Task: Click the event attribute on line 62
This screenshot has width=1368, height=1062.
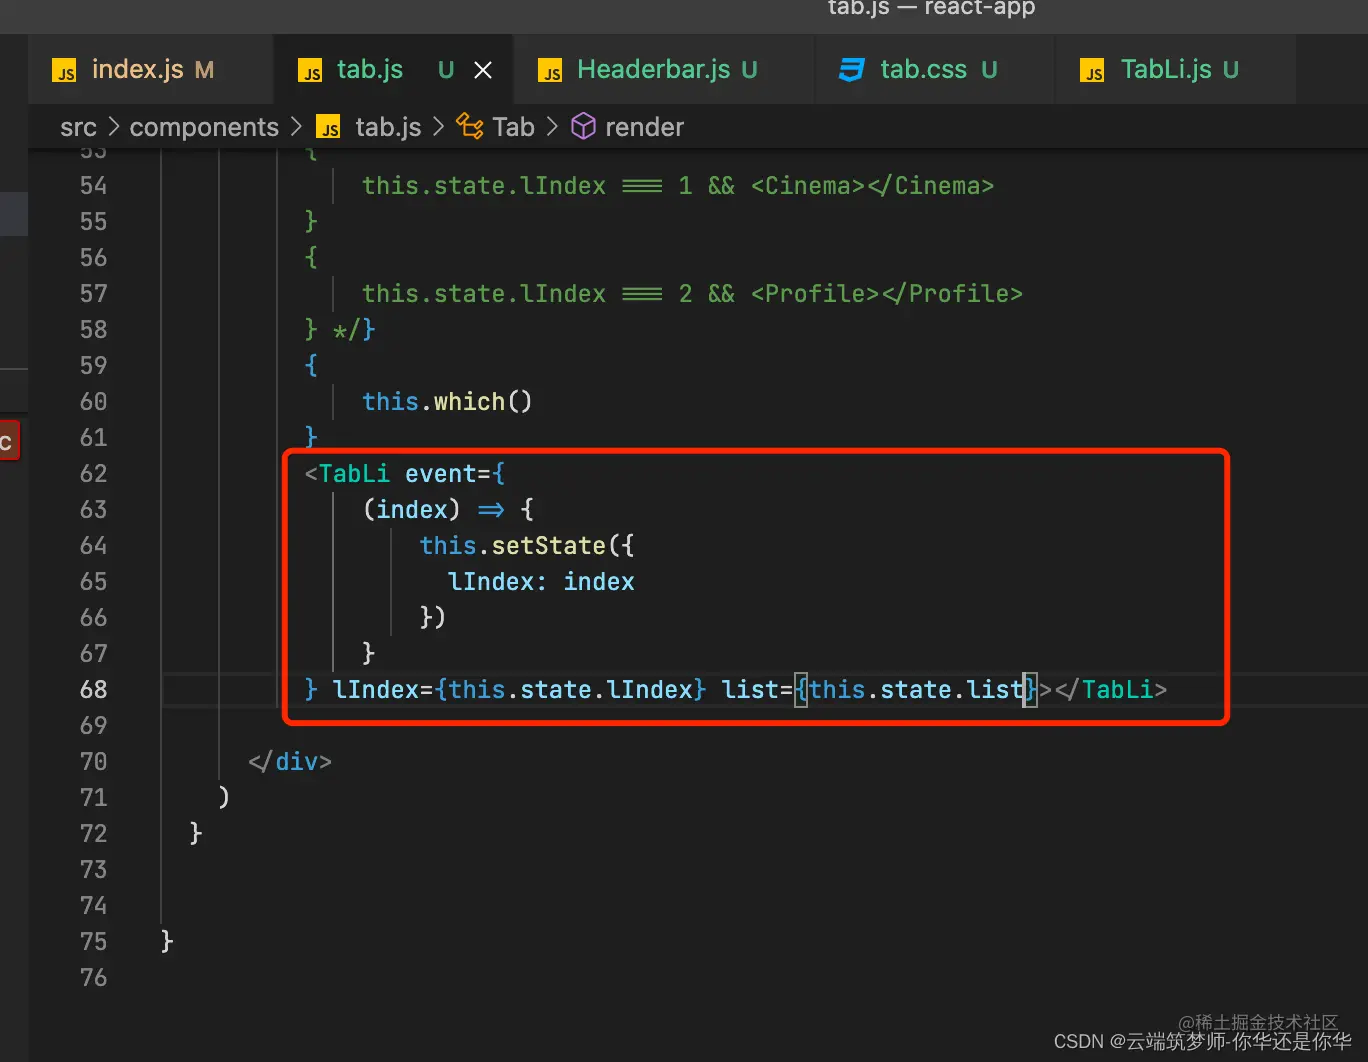Action: (440, 474)
